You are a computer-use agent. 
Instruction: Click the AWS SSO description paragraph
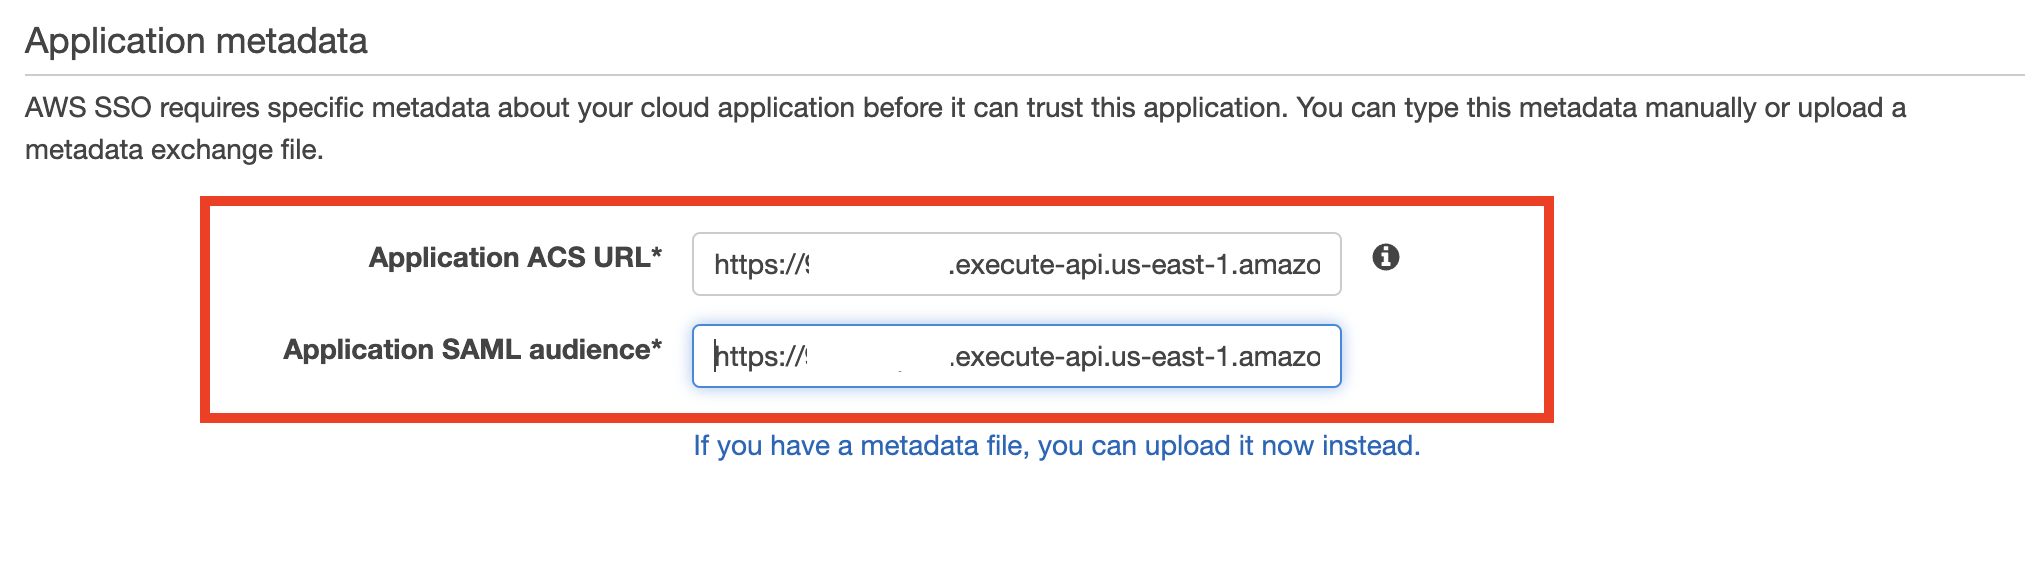coord(965,128)
